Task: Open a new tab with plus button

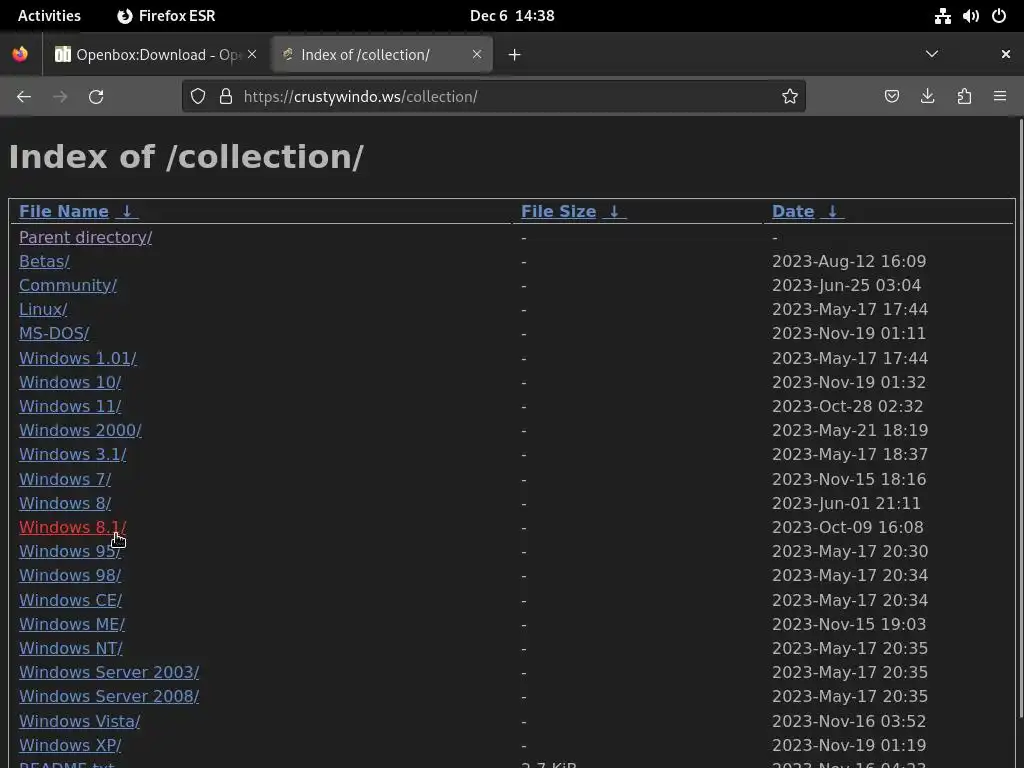Action: coord(515,55)
